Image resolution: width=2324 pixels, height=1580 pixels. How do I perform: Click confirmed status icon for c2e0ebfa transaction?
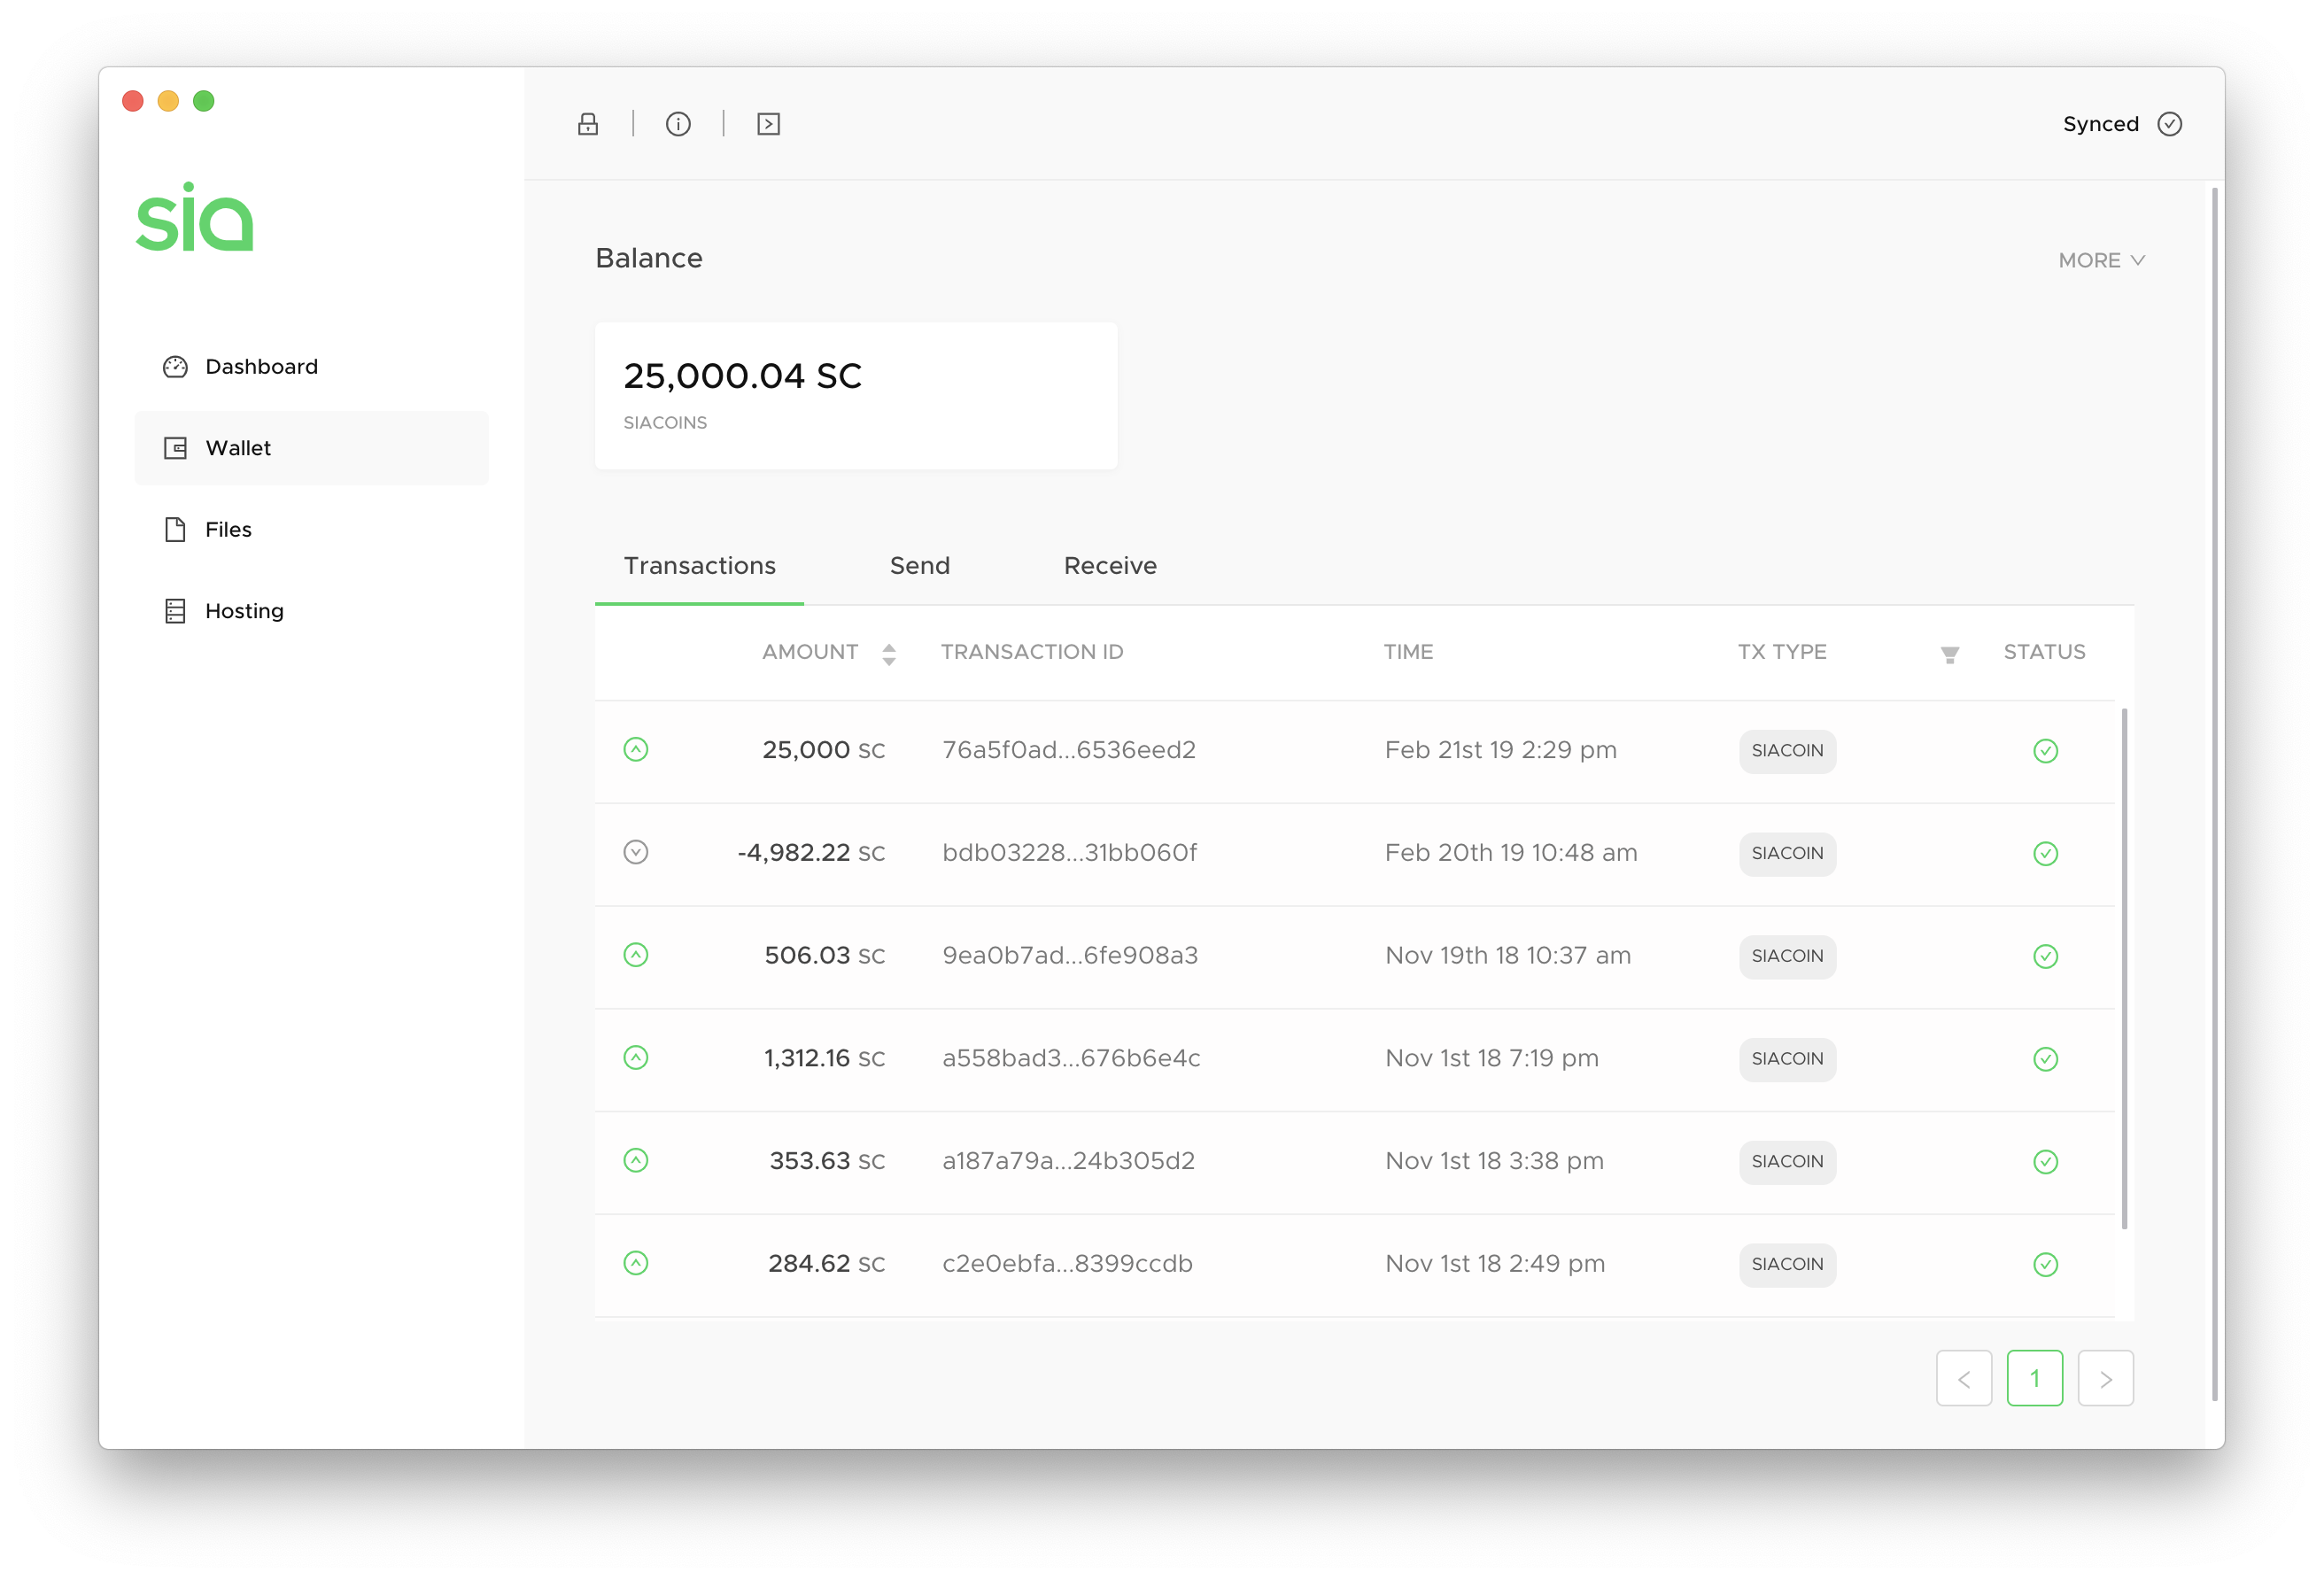[2045, 1265]
